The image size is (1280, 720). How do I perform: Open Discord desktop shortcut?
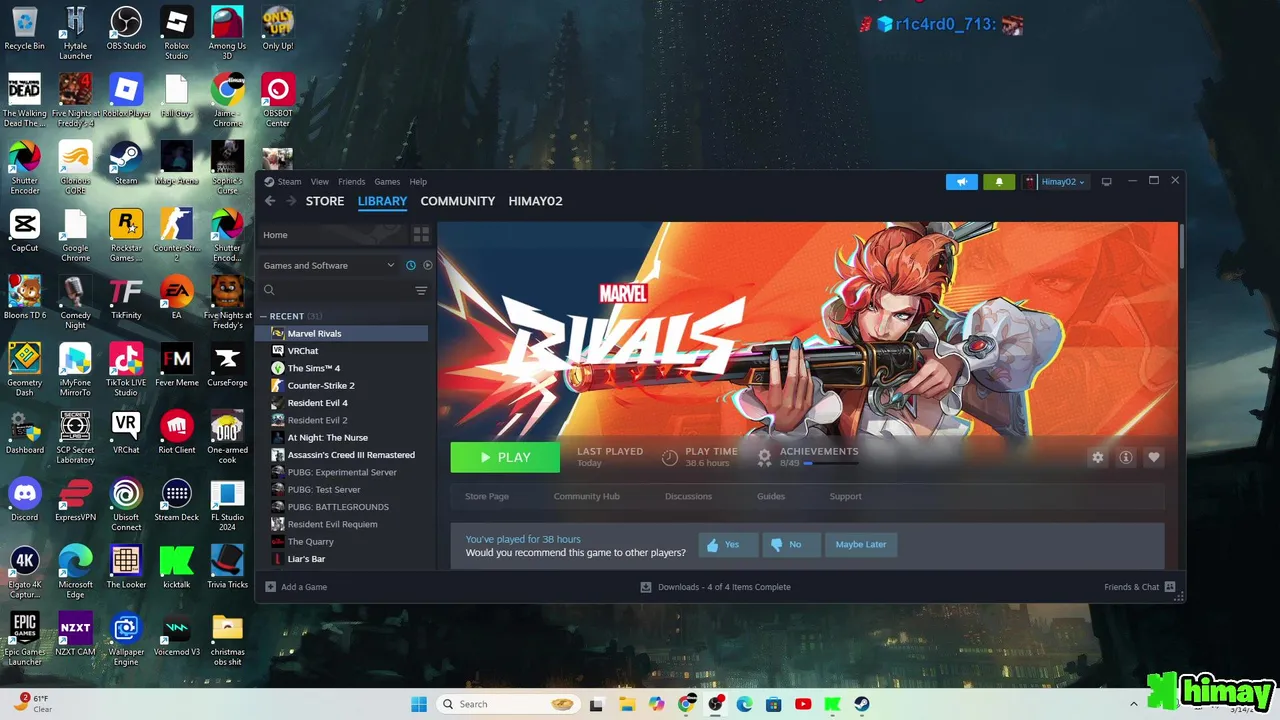coord(24,501)
